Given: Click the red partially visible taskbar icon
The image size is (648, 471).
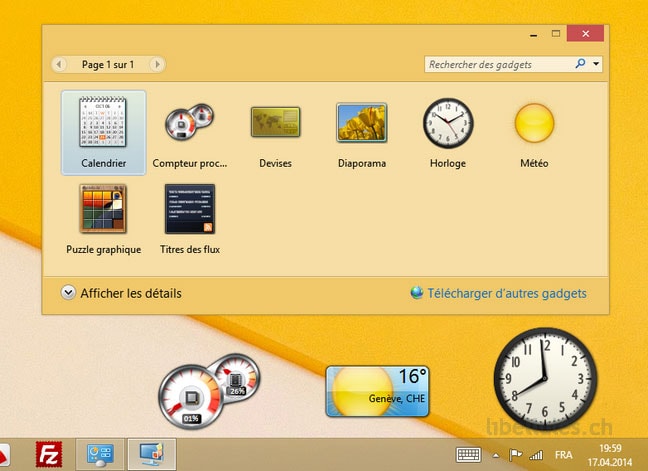Looking at the screenshot, I should point(4,455).
